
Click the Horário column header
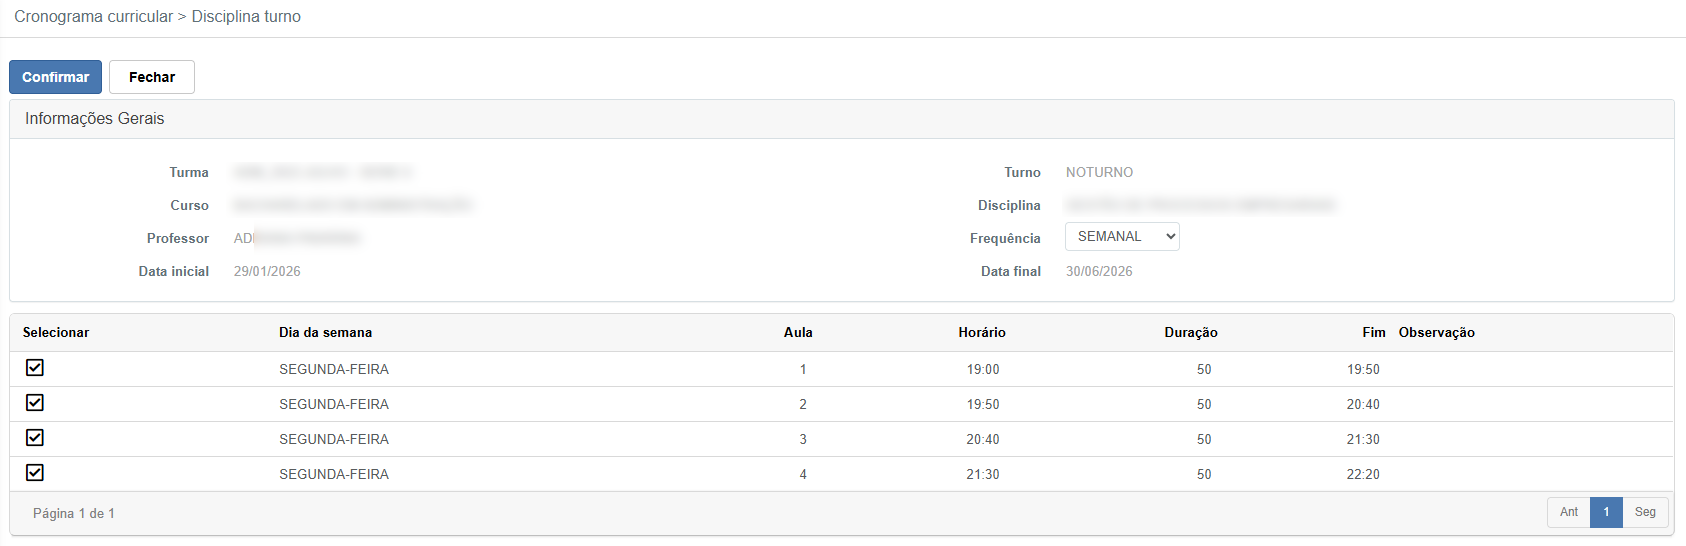click(x=981, y=333)
